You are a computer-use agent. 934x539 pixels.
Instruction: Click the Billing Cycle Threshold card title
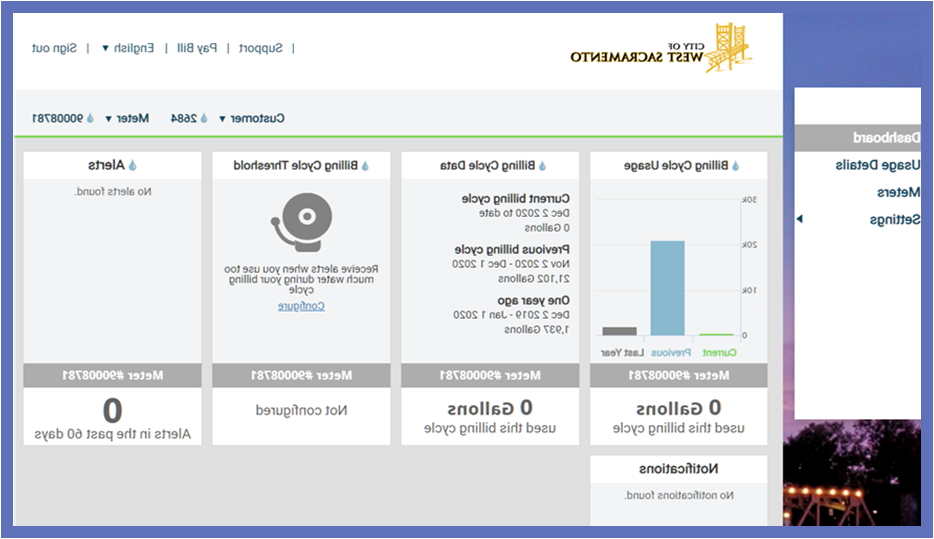(x=296, y=166)
